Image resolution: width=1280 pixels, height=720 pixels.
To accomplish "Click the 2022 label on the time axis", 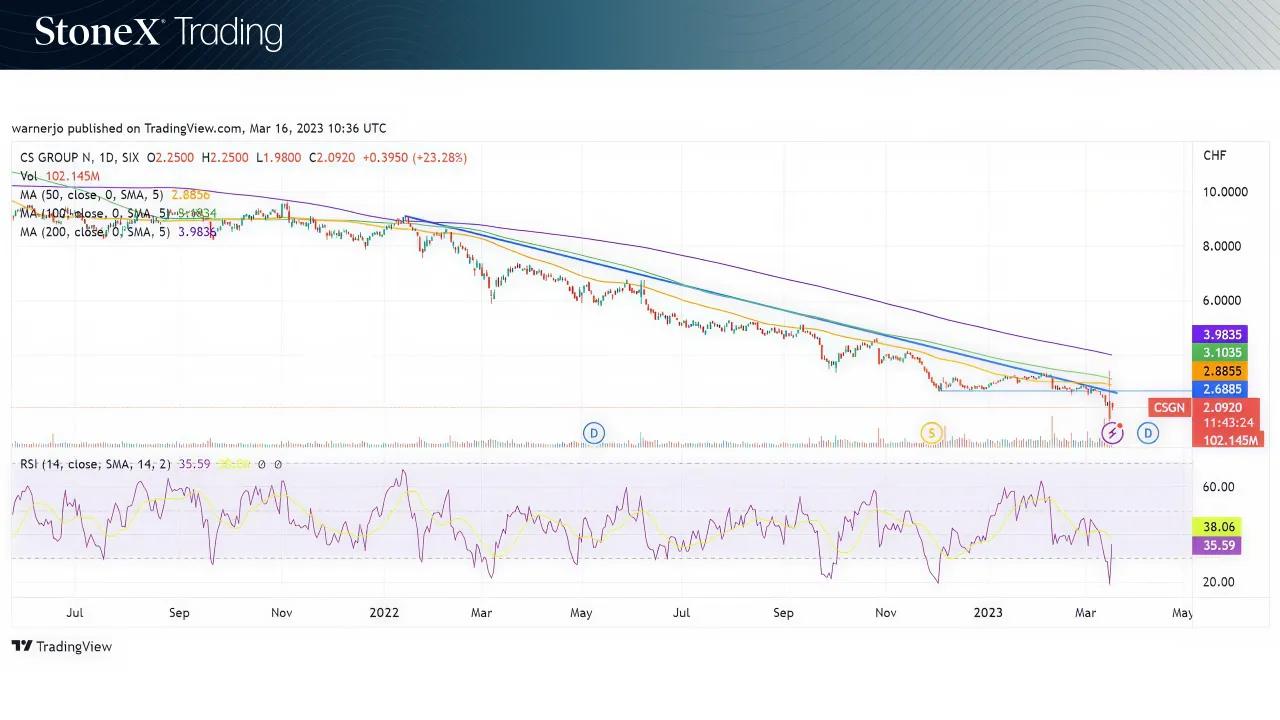I will tap(384, 612).
